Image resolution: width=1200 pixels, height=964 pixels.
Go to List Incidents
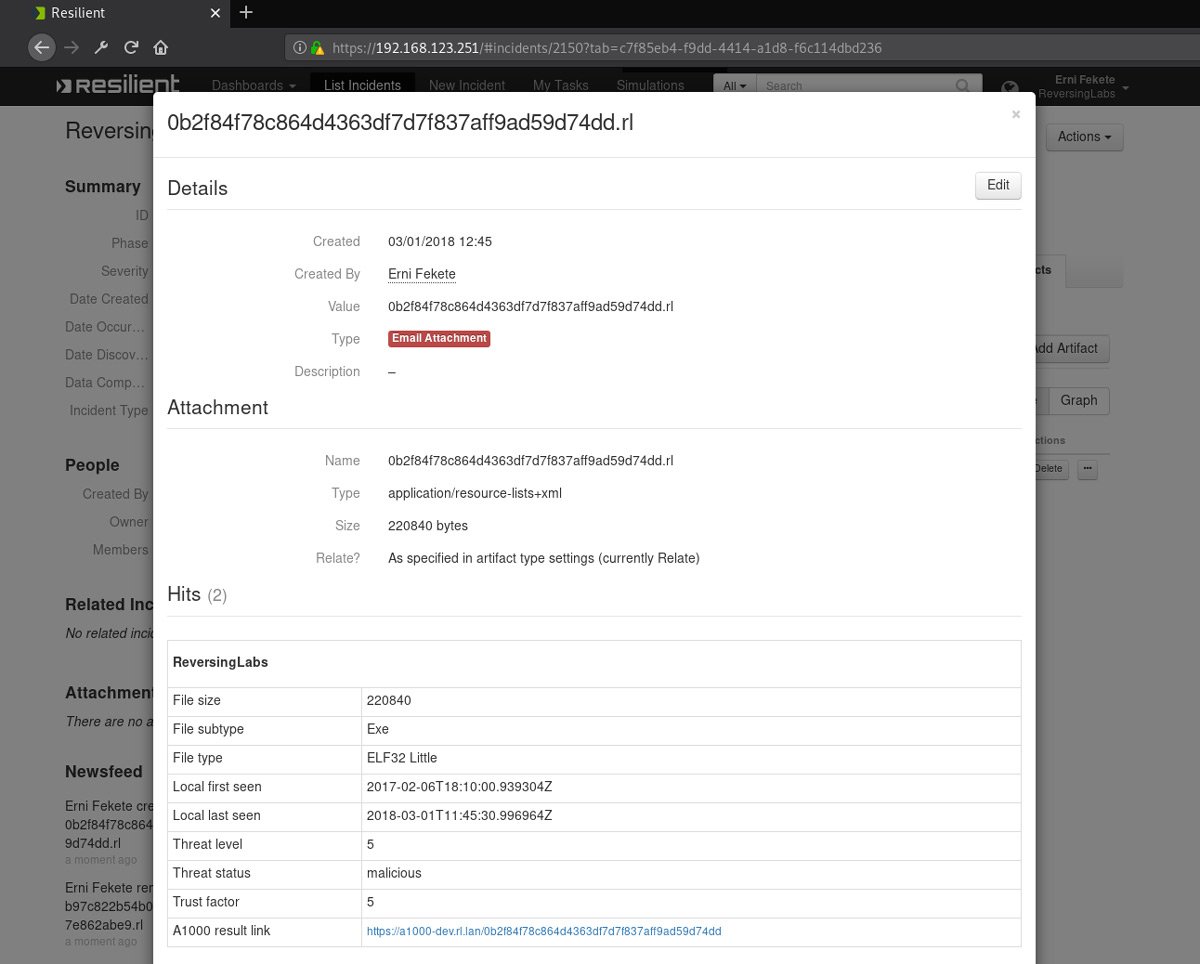click(362, 85)
